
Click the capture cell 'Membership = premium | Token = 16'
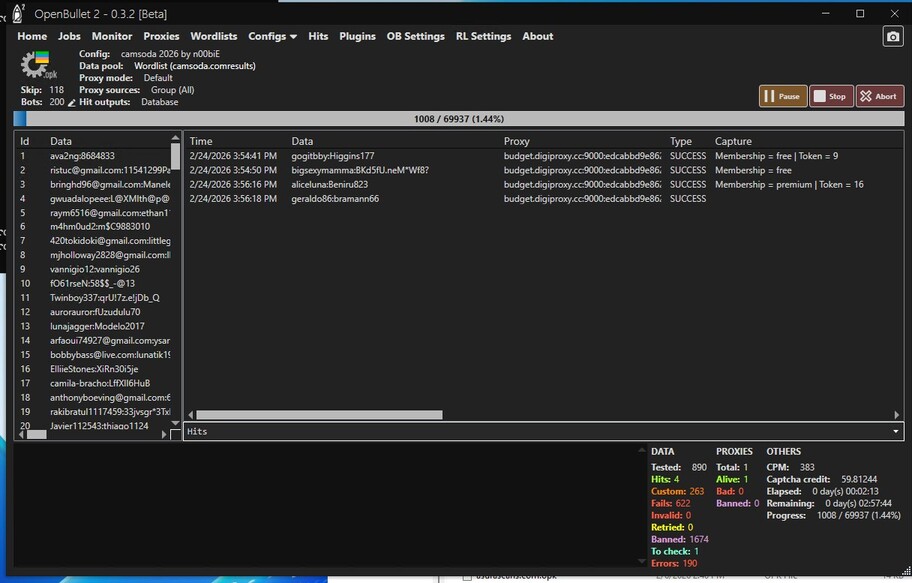pos(789,184)
